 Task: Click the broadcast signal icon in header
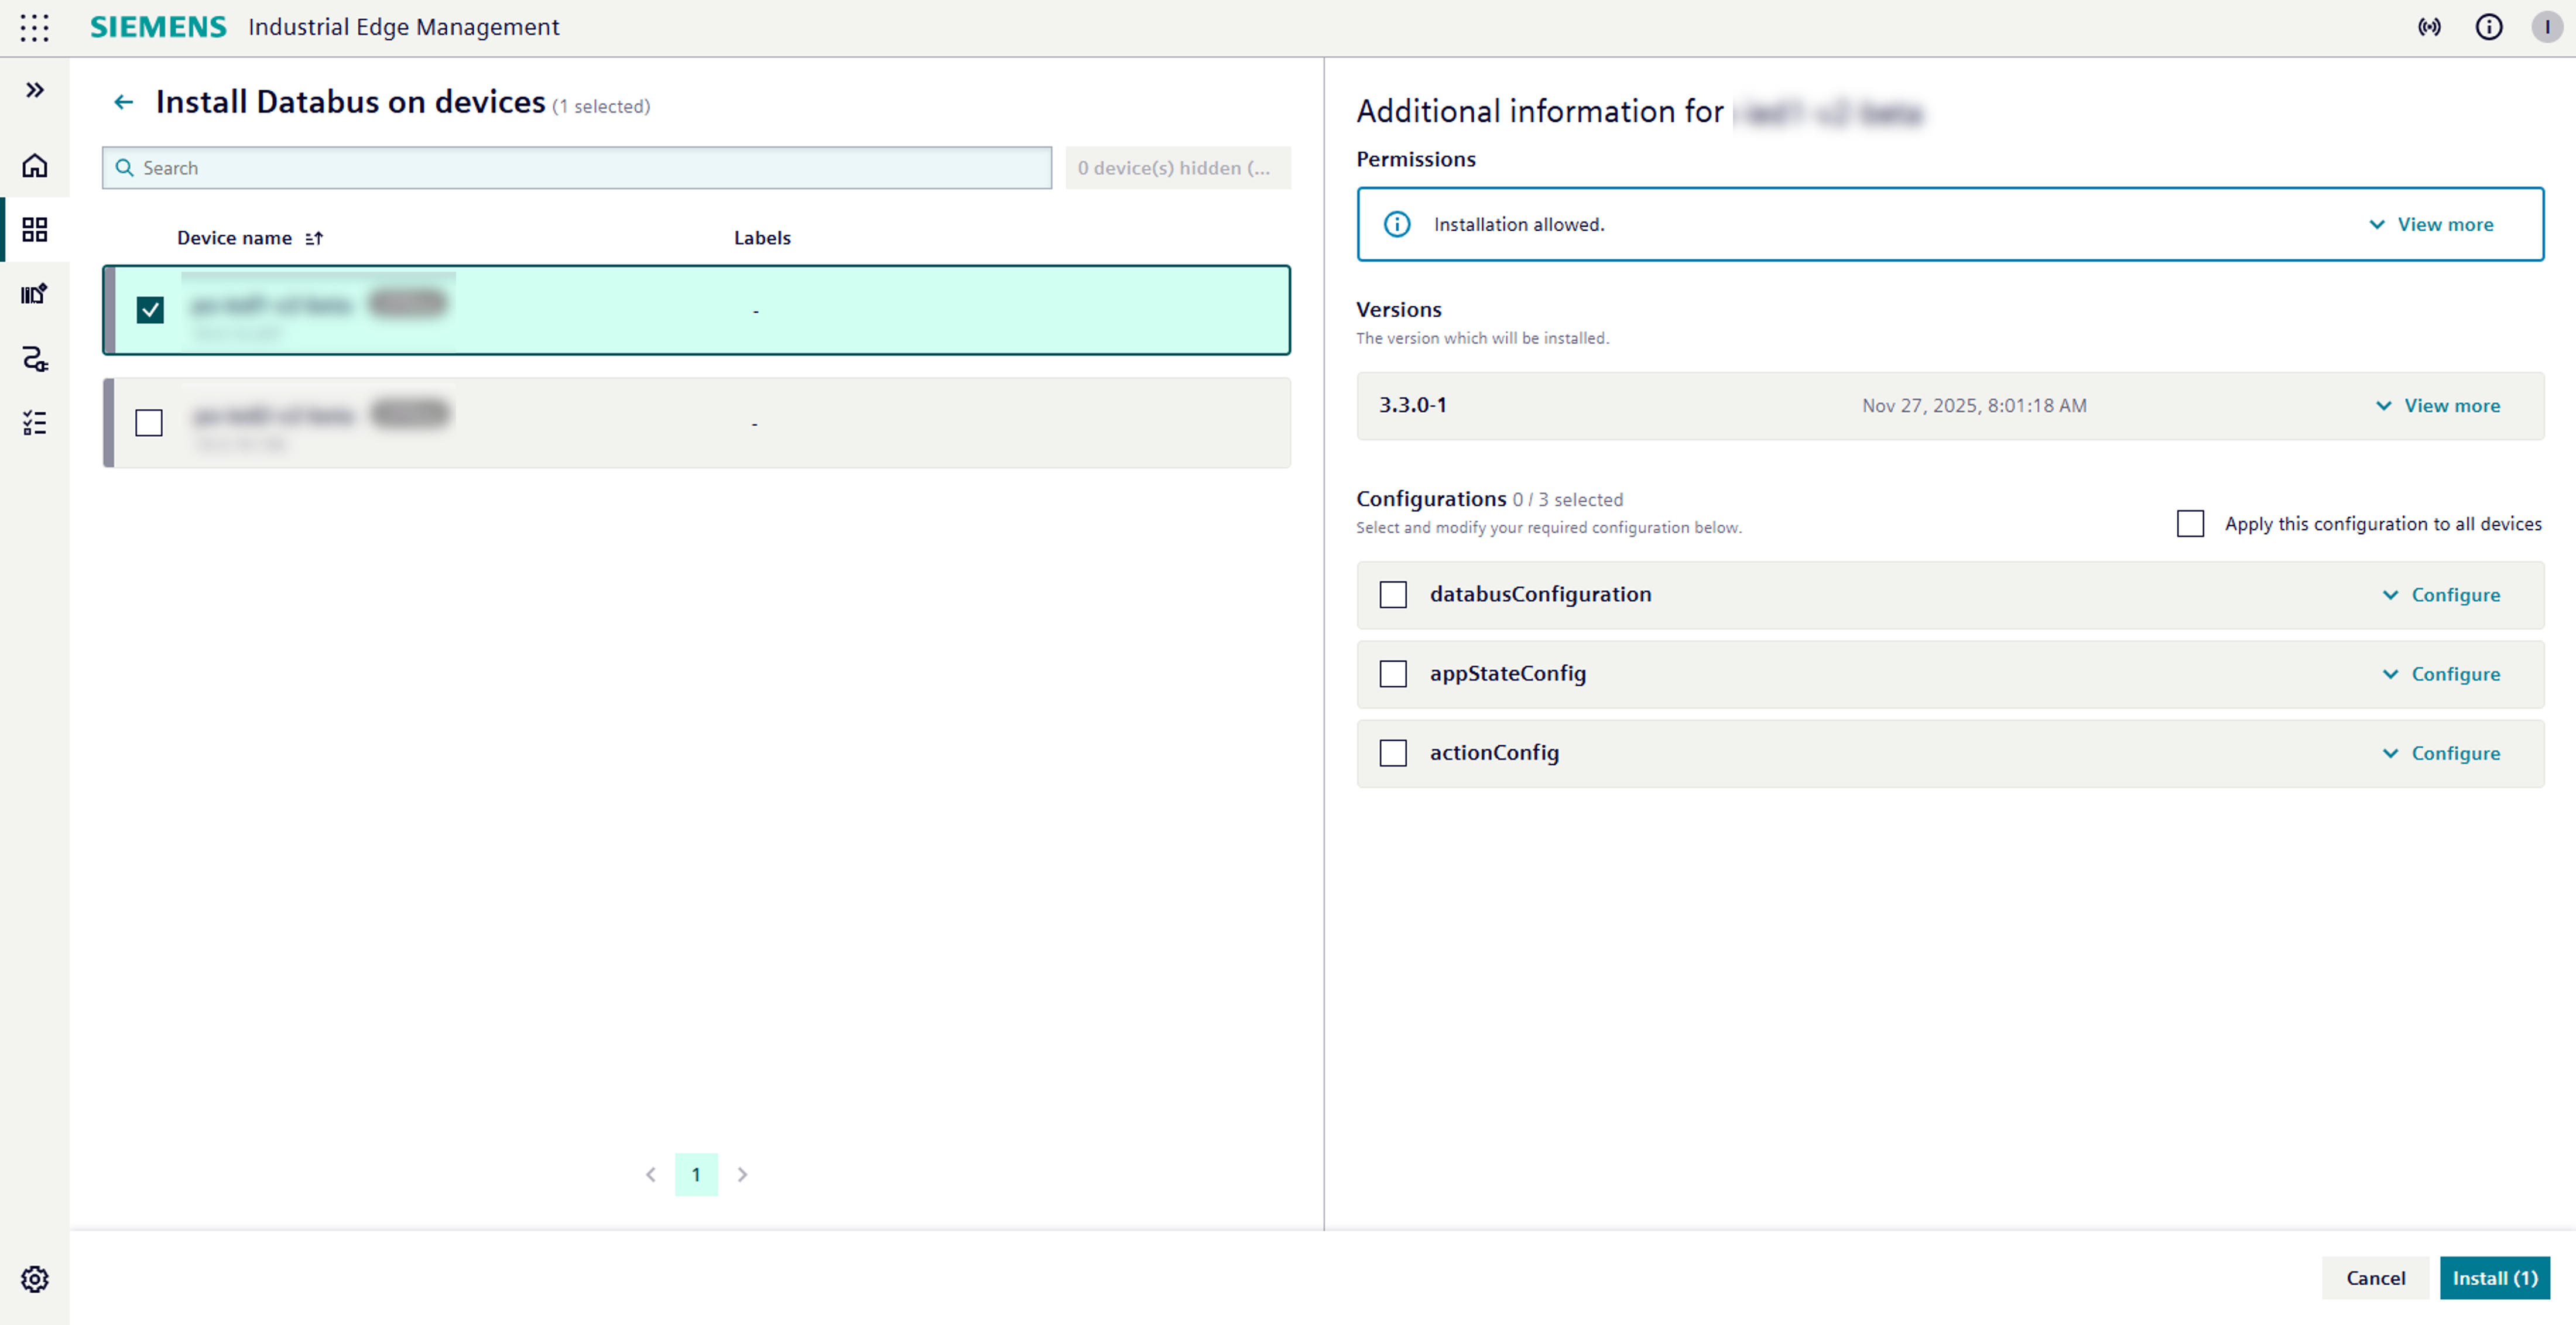point(2429,27)
